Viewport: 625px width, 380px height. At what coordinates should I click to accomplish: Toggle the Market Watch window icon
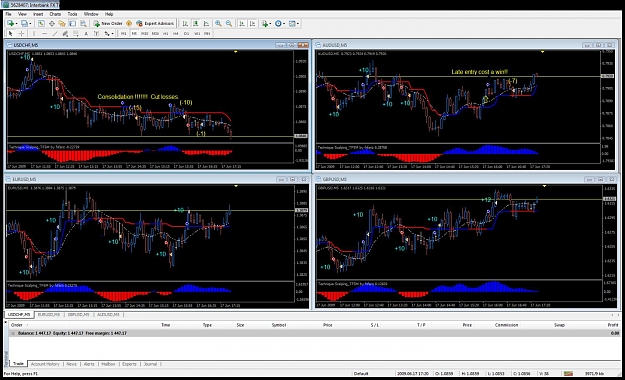[x=41, y=24]
